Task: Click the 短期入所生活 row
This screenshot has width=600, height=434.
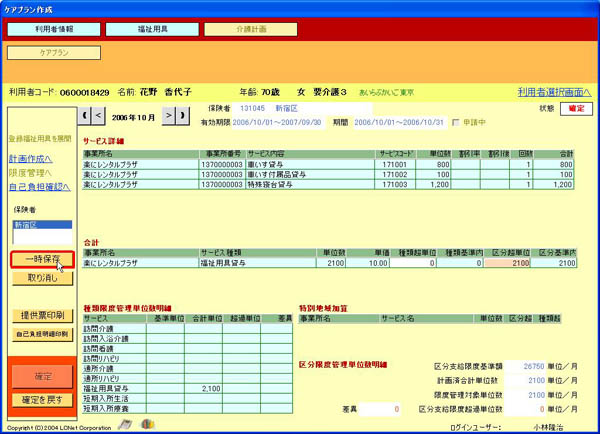Action: point(188,398)
